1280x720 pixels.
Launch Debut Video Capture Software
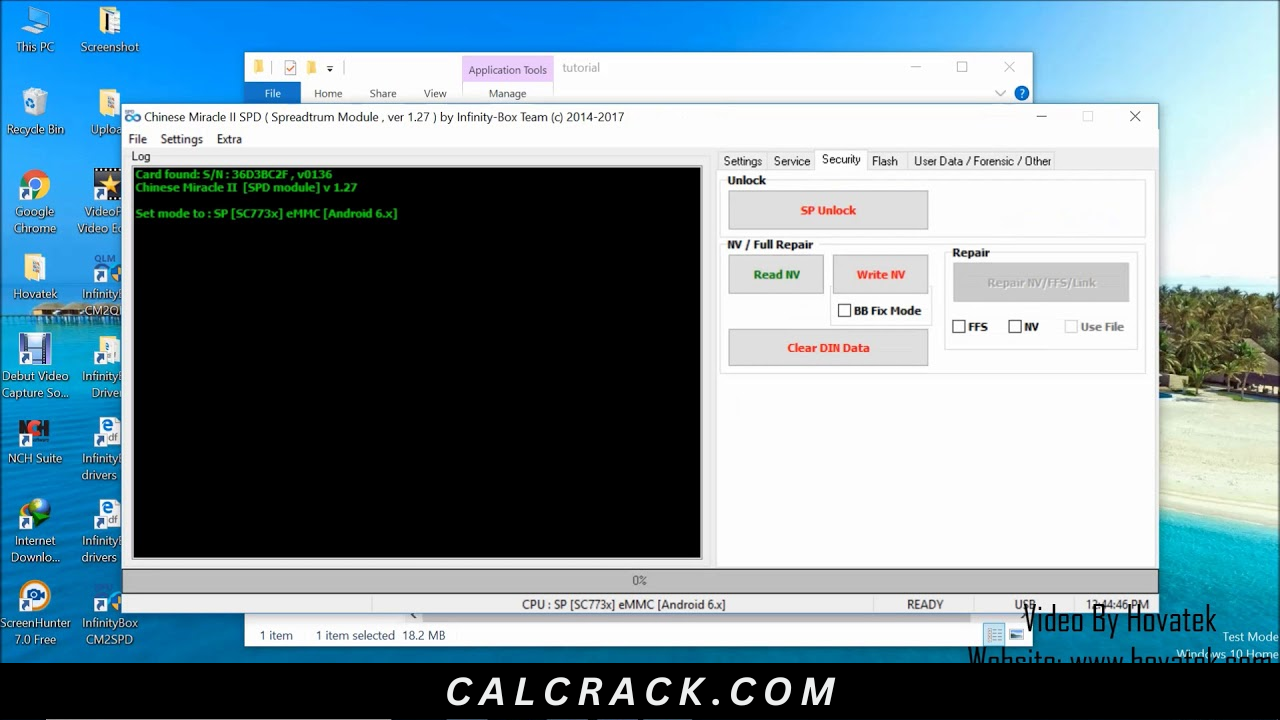(35, 367)
